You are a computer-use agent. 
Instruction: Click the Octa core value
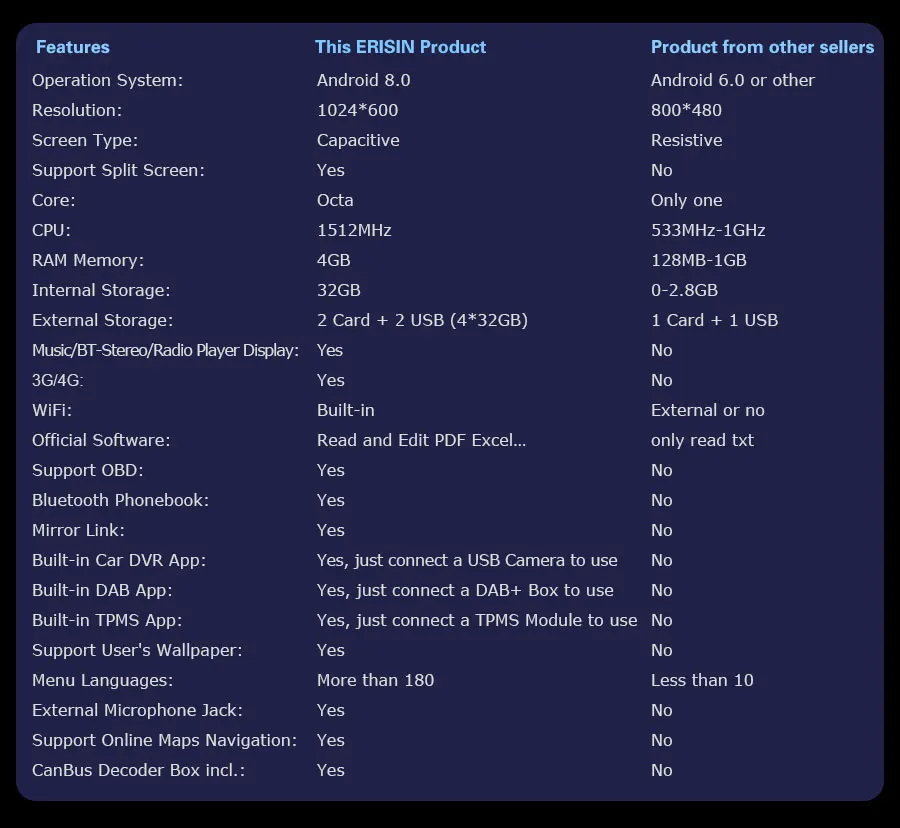click(335, 200)
